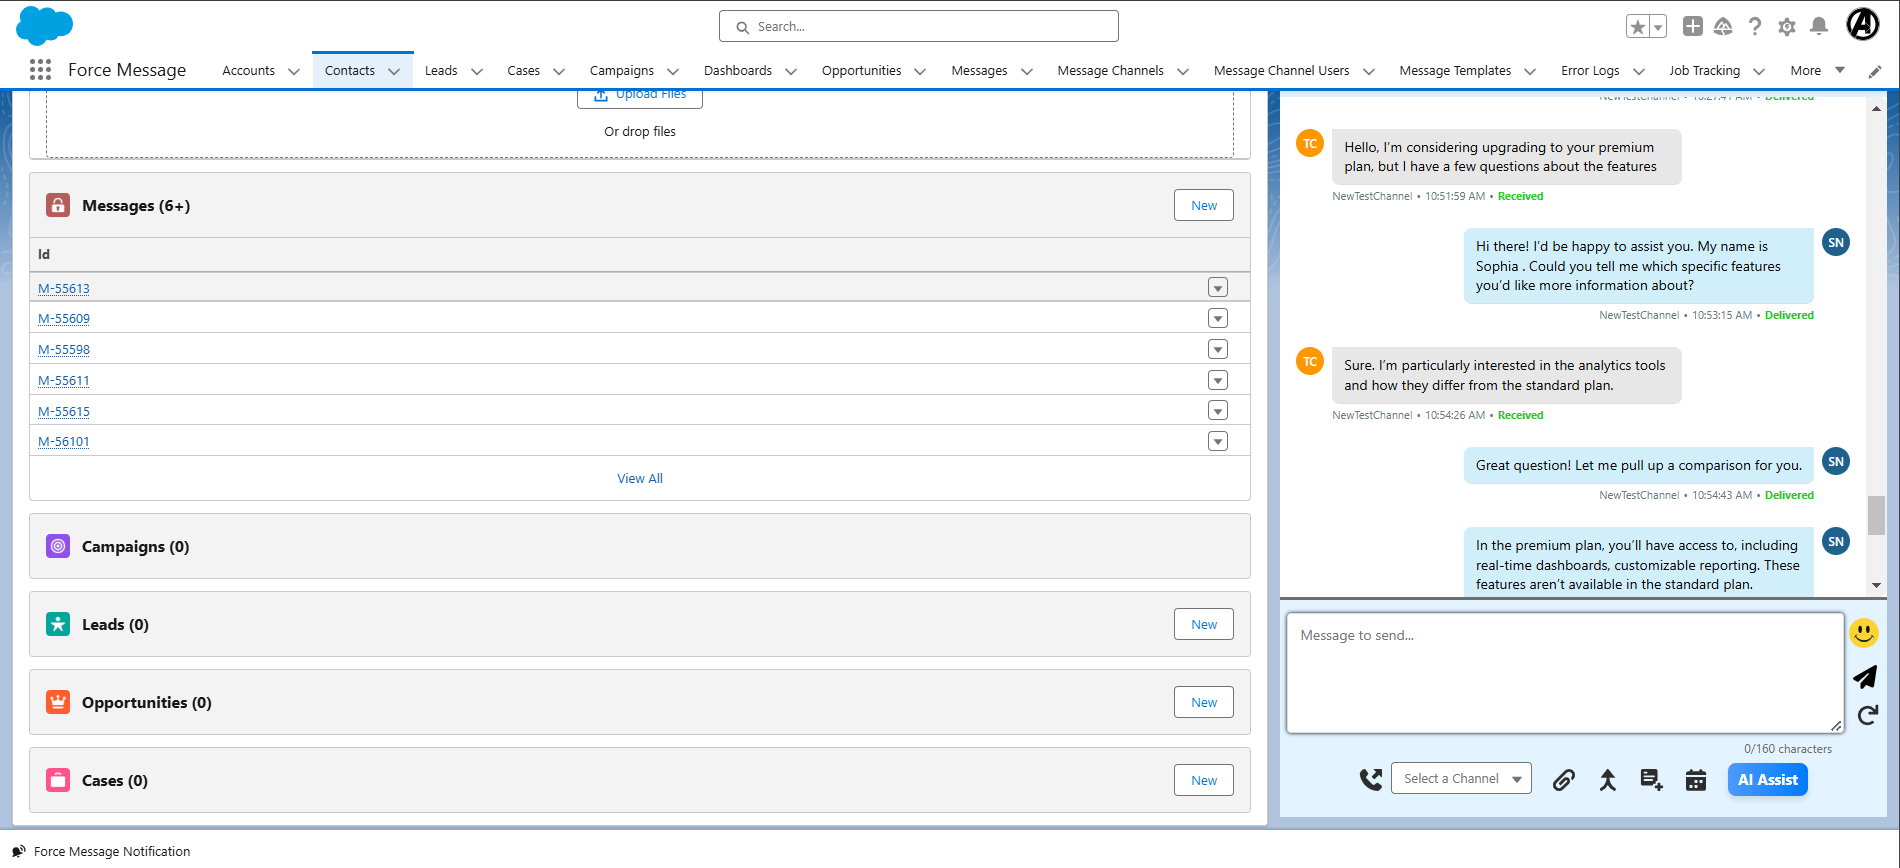This screenshot has height=868, width=1900.
Task: Click the AI Assist button
Action: pyautogui.click(x=1767, y=780)
